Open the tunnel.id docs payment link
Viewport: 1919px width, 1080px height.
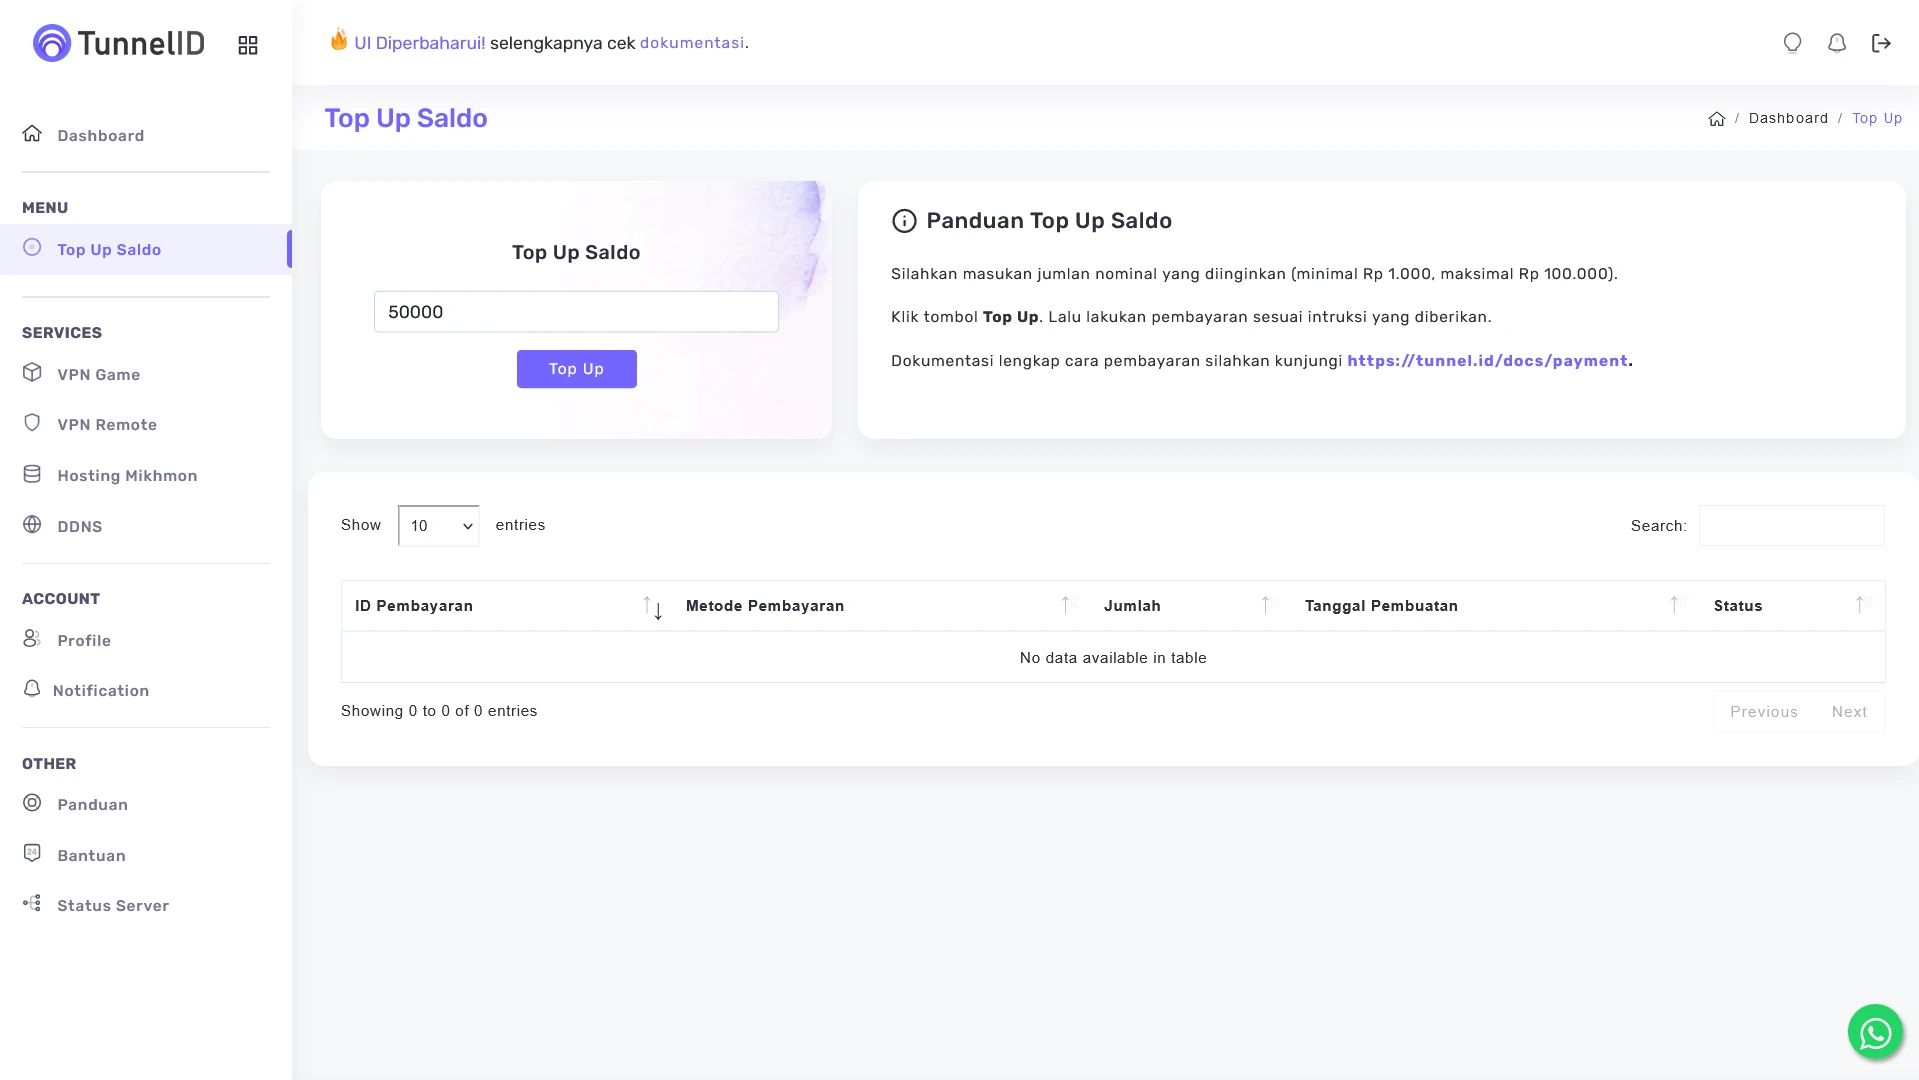click(x=1487, y=361)
